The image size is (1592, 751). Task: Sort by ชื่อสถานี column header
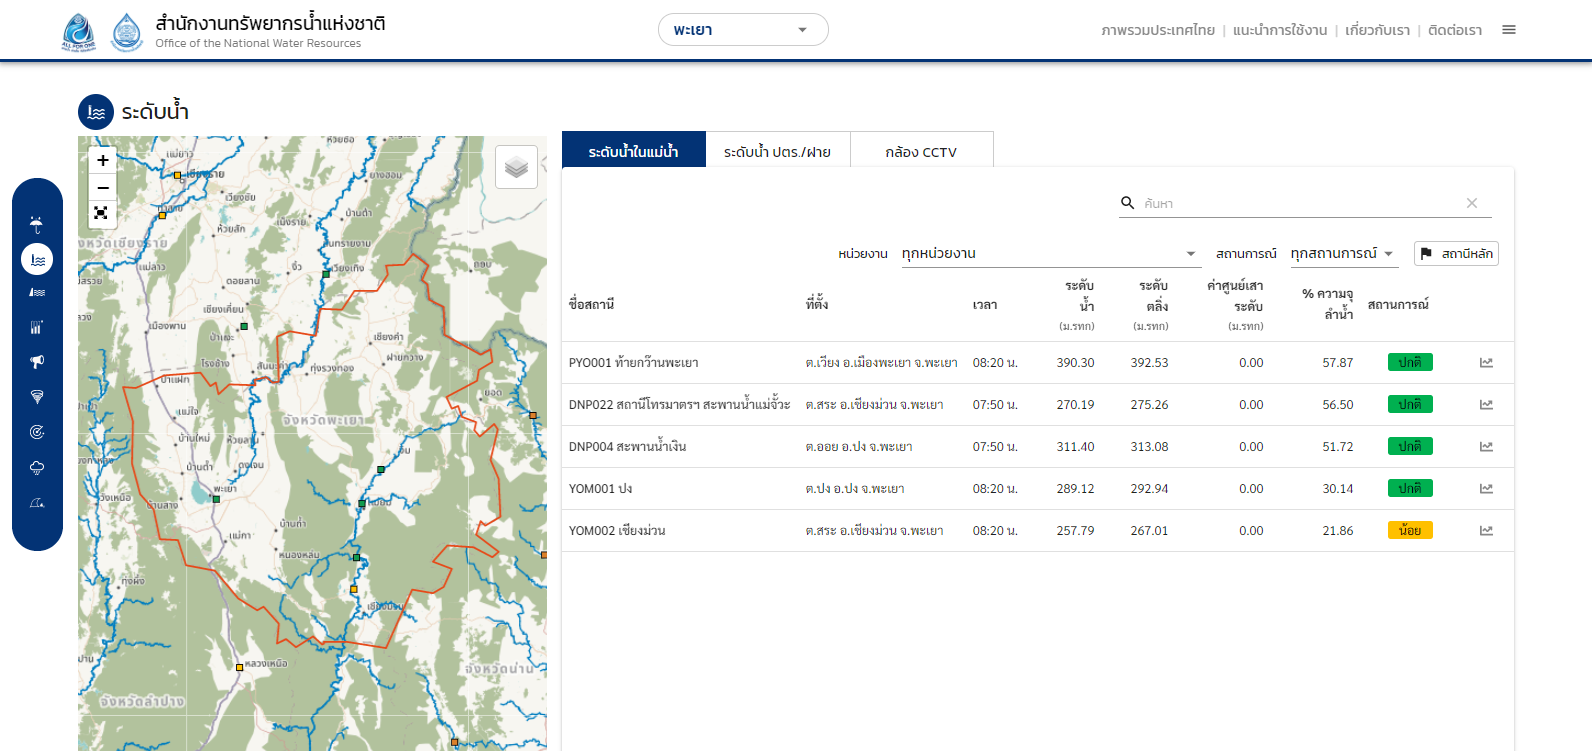[591, 304]
